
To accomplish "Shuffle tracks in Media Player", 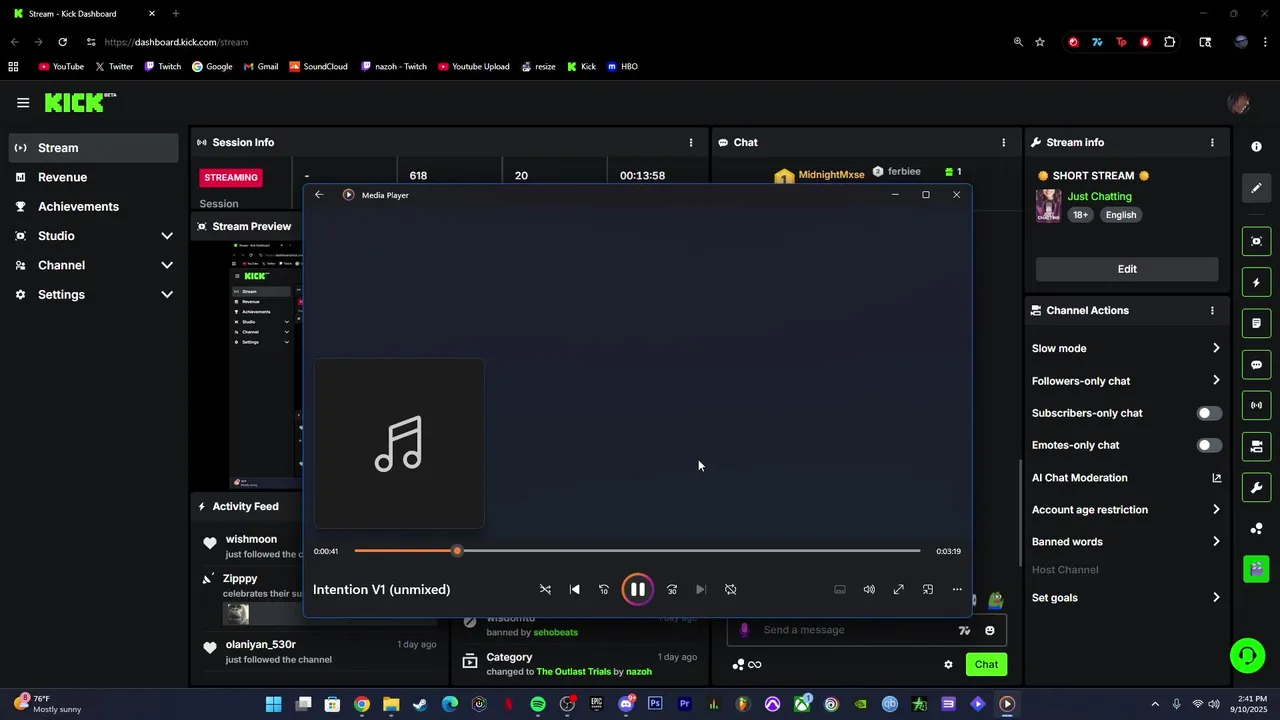I will (x=545, y=590).
